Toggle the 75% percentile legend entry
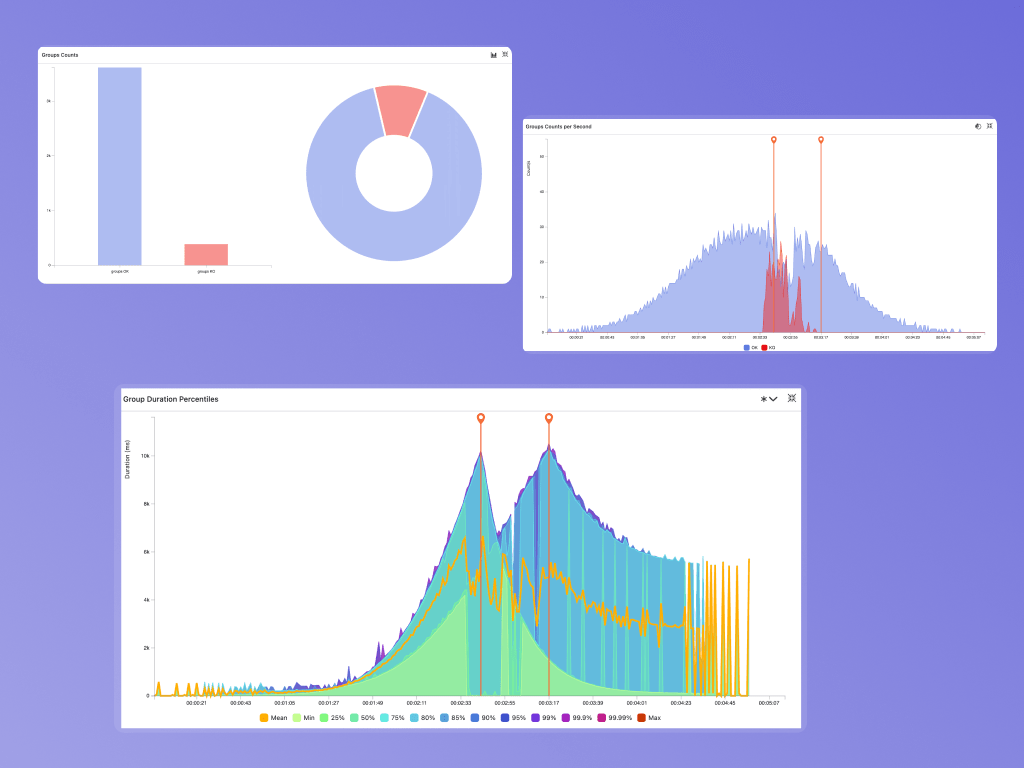The image size is (1024, 768). tap(392, 718)
